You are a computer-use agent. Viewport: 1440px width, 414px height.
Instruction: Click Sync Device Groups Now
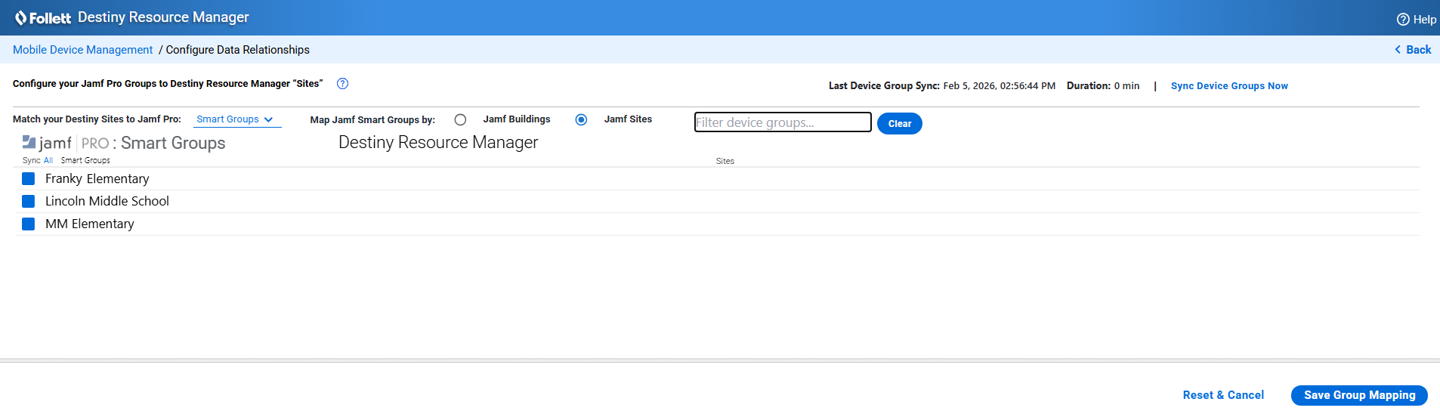tap(1229, 86)
